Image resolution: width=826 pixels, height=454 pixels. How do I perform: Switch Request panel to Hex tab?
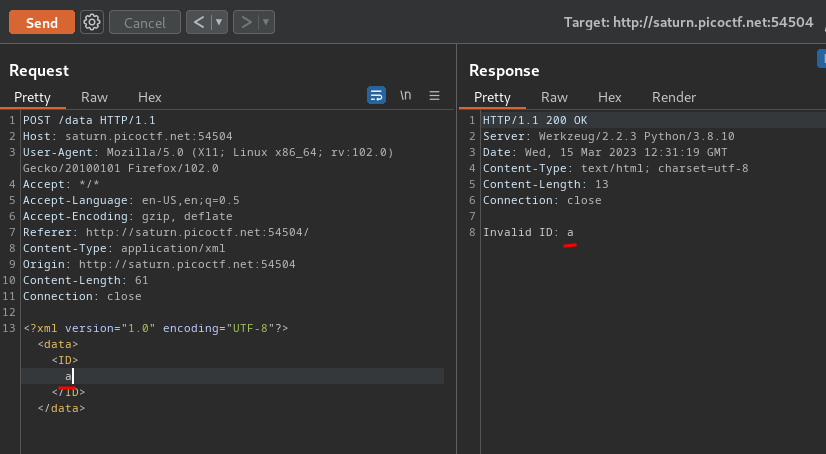click(x=150, y=97)
